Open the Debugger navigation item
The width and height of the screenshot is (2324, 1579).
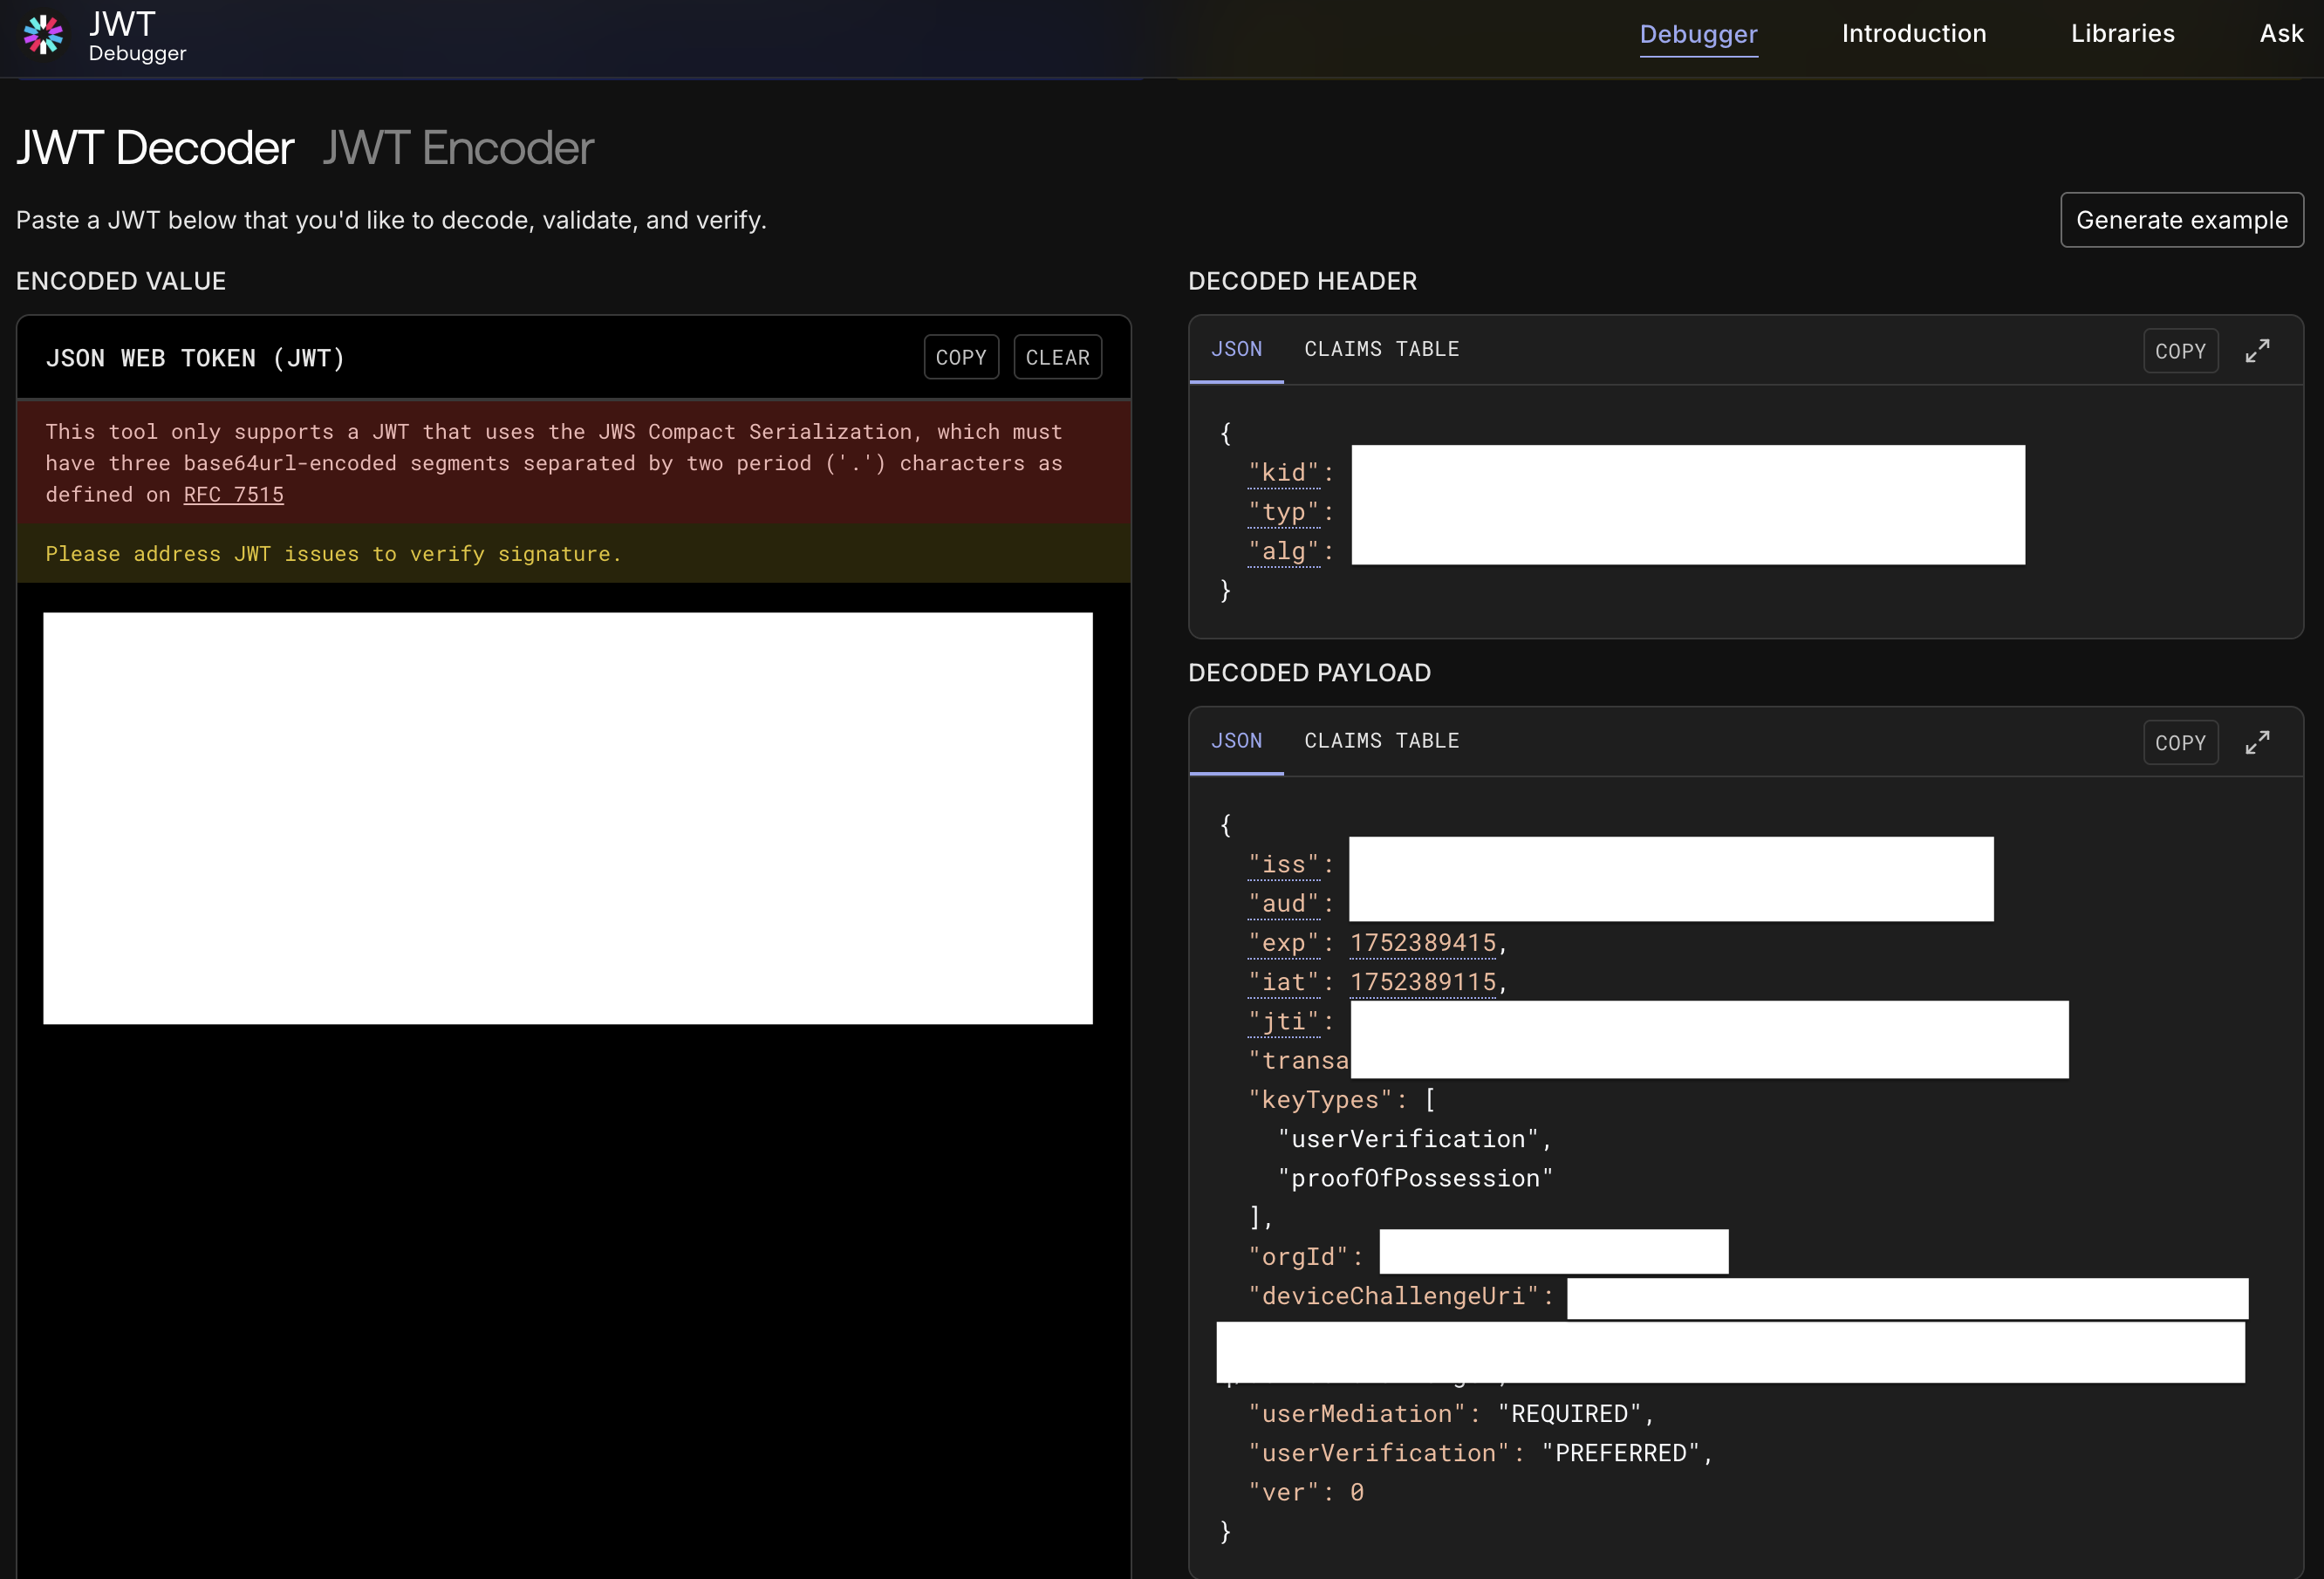click(x=1698, y=34)
